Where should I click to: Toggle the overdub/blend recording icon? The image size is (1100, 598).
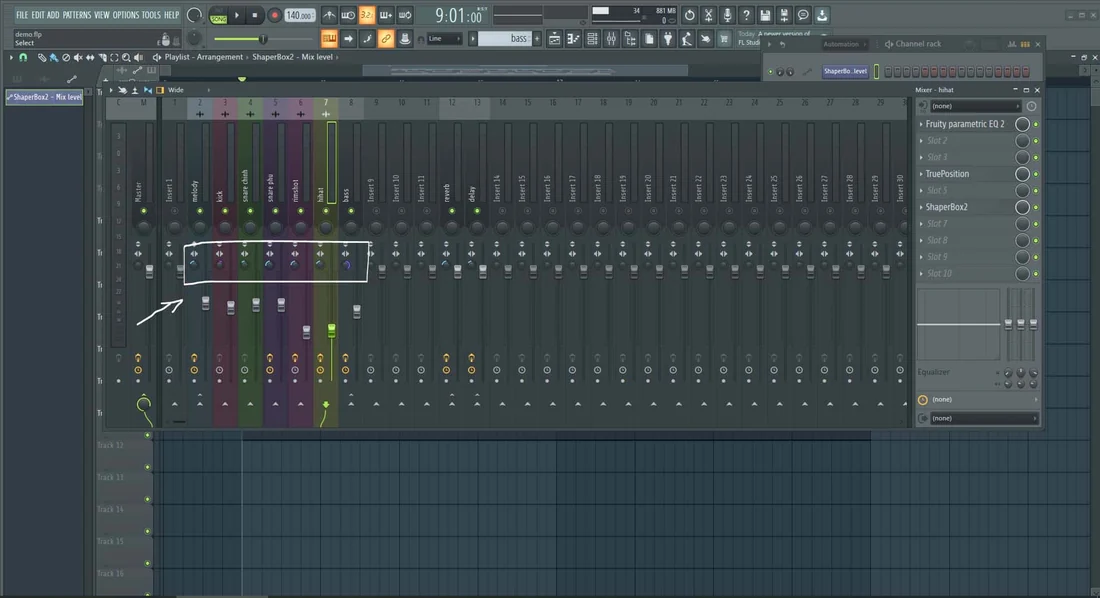[x=386, y=15]
